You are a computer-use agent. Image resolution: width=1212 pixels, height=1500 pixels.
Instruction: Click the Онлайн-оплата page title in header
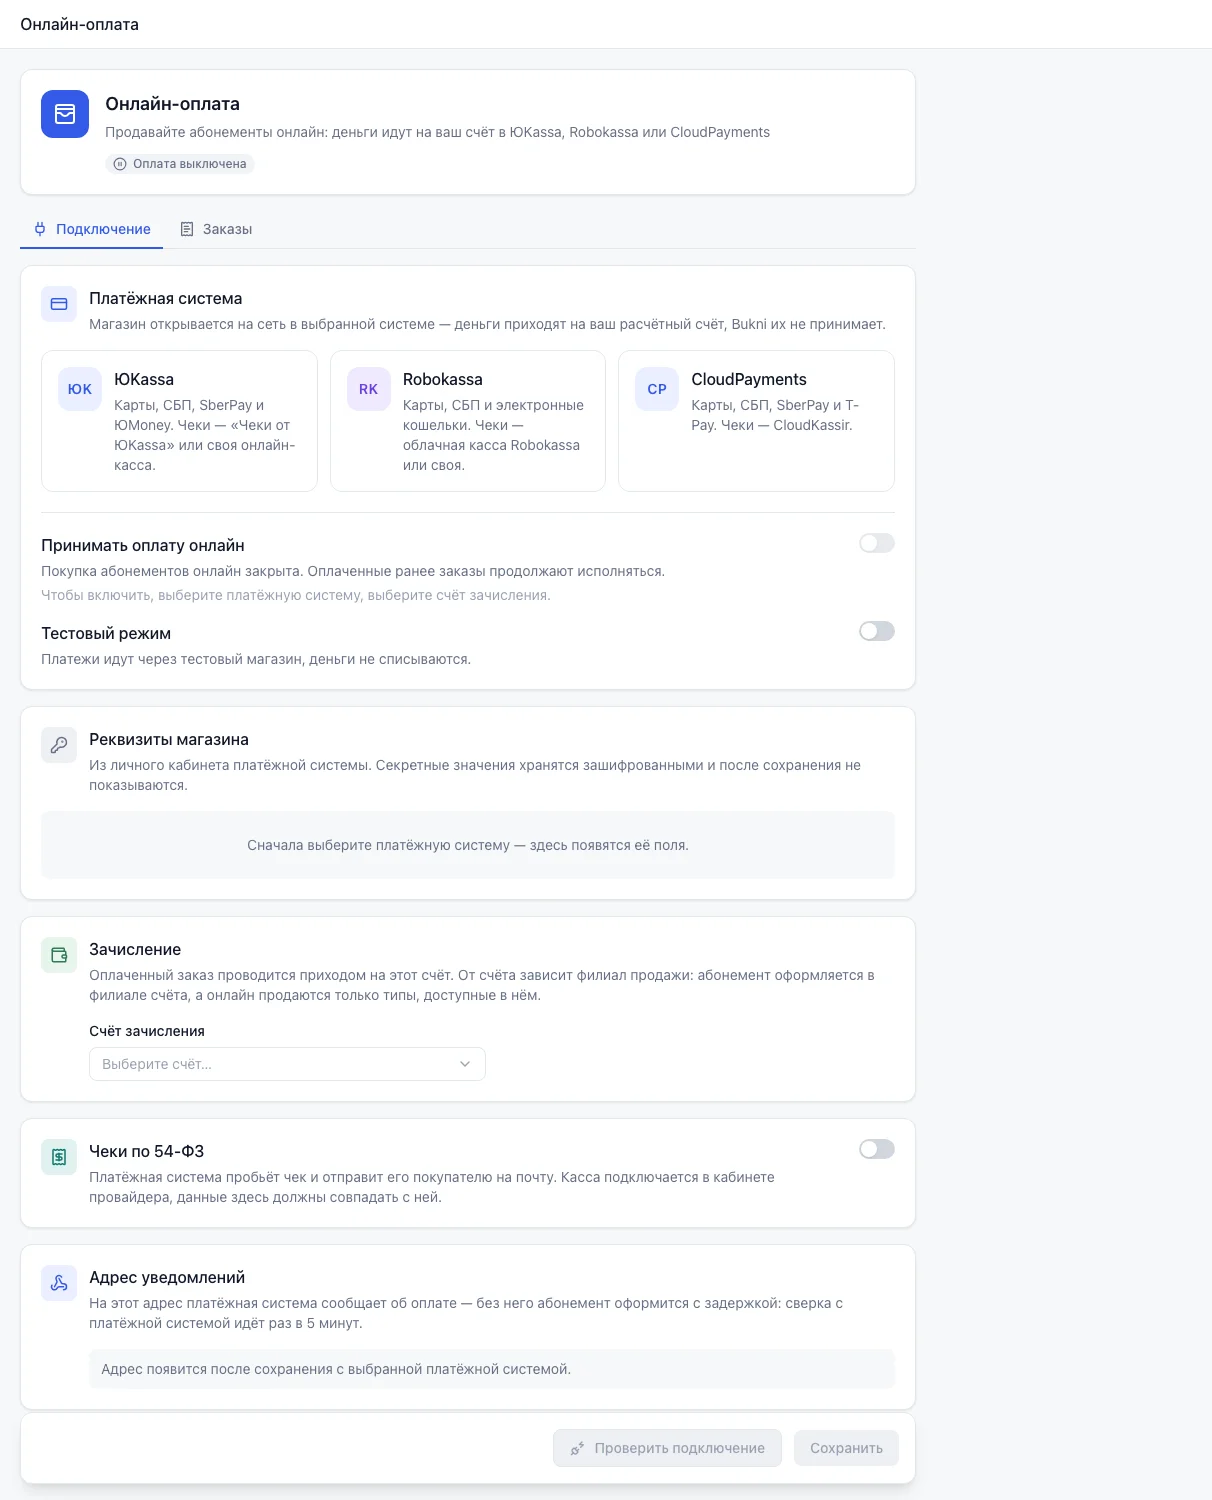point(80,24)
